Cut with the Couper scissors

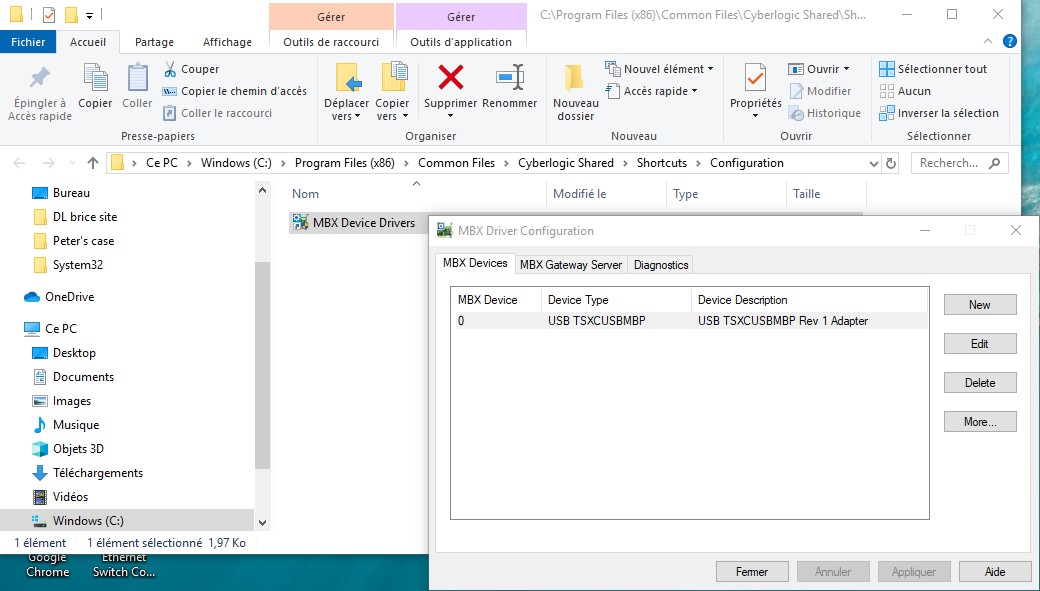[192, 69]
